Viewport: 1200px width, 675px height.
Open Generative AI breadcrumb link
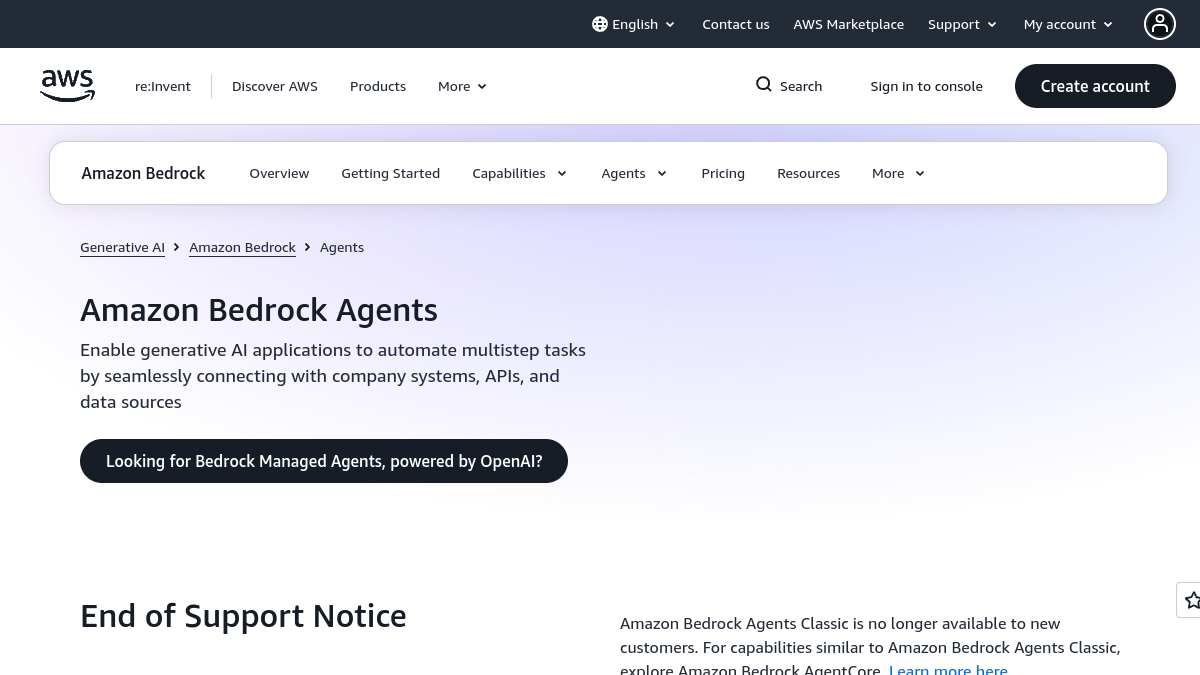(x=122, y=247)
